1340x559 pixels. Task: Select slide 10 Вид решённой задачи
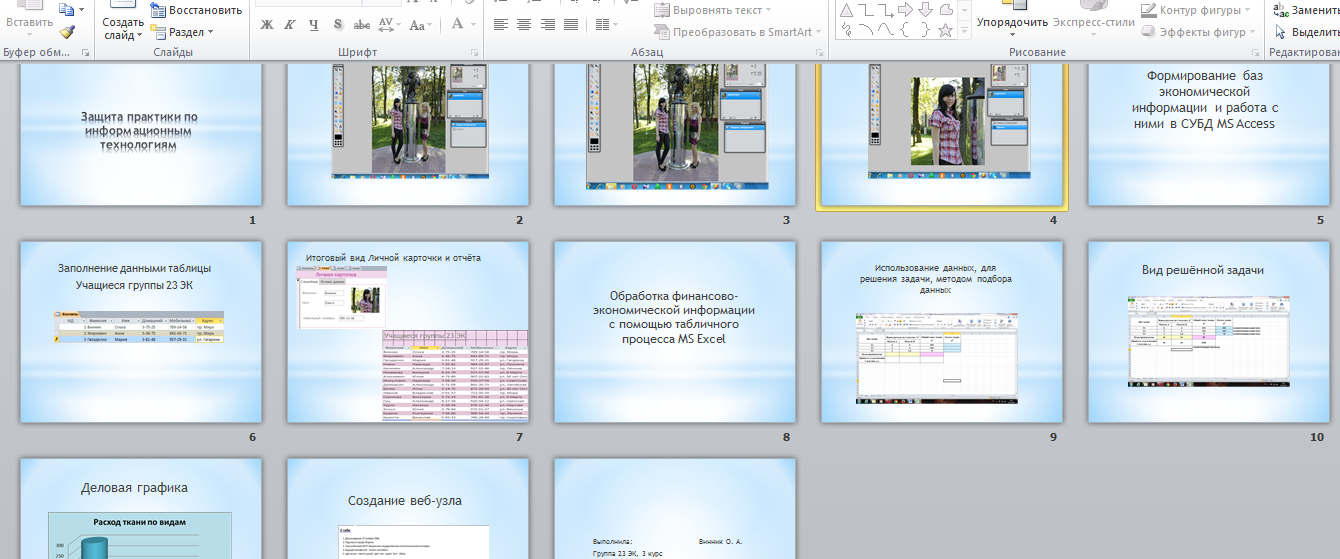coord(1209,331)
